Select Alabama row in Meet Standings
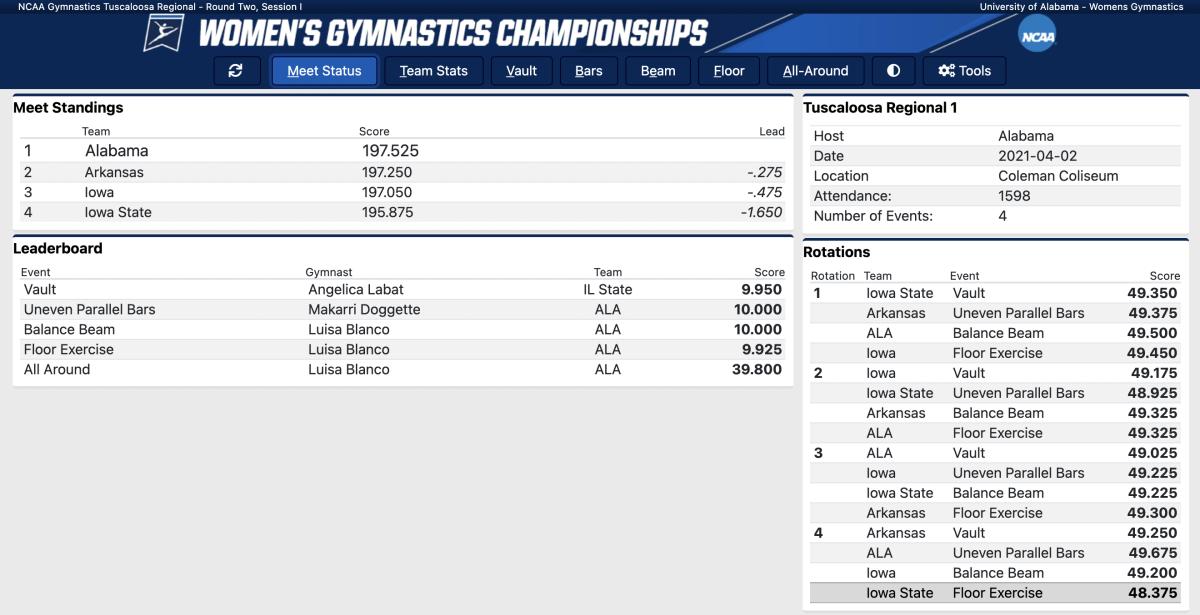The width and height of the screenshot is (1200, 615). 116,151
